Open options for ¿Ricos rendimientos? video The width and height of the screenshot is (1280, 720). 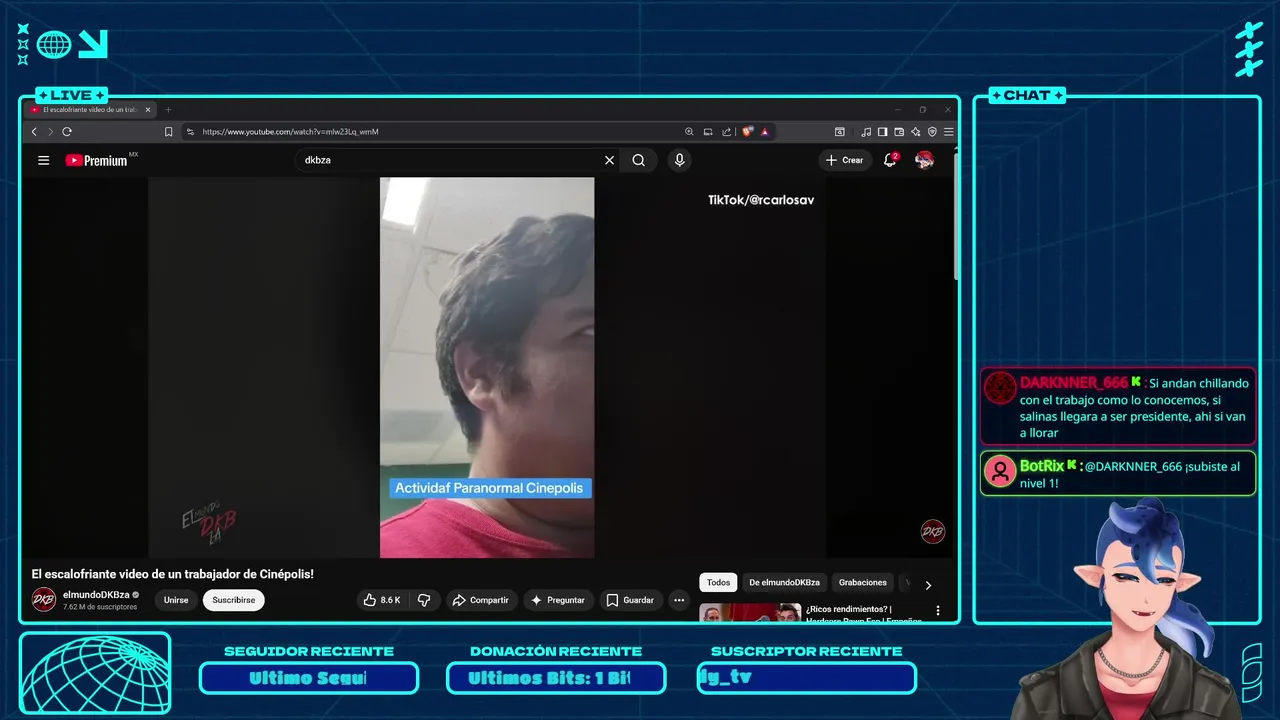[938, 610]
